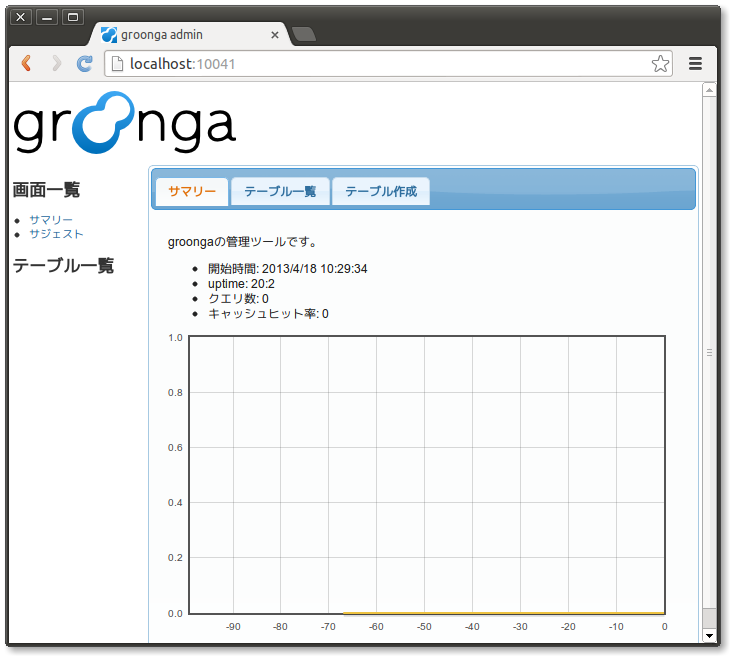Click the browser Back arrow button
The image size is (730, 656).
click(x=26, y=64)
